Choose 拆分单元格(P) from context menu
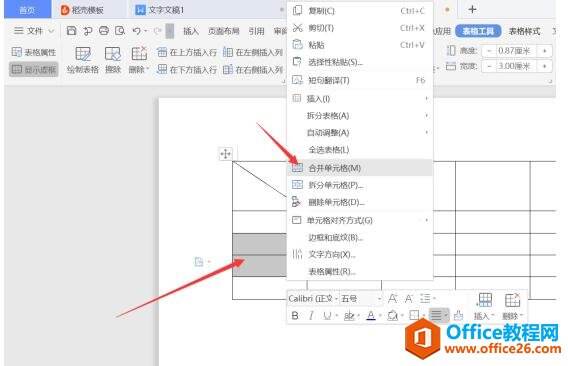The image size is (568, 366). (360, 185)
